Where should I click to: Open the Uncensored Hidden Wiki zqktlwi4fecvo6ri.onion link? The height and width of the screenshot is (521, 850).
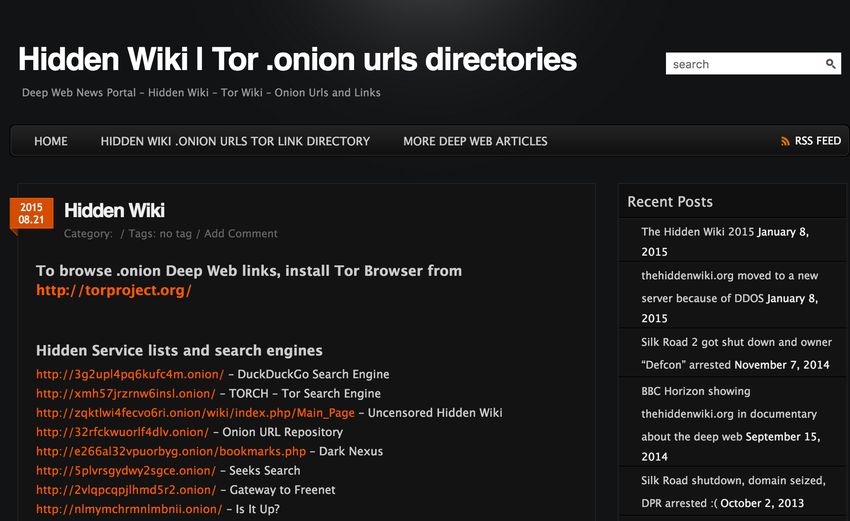pyautogui.click(x=195, y=413)
